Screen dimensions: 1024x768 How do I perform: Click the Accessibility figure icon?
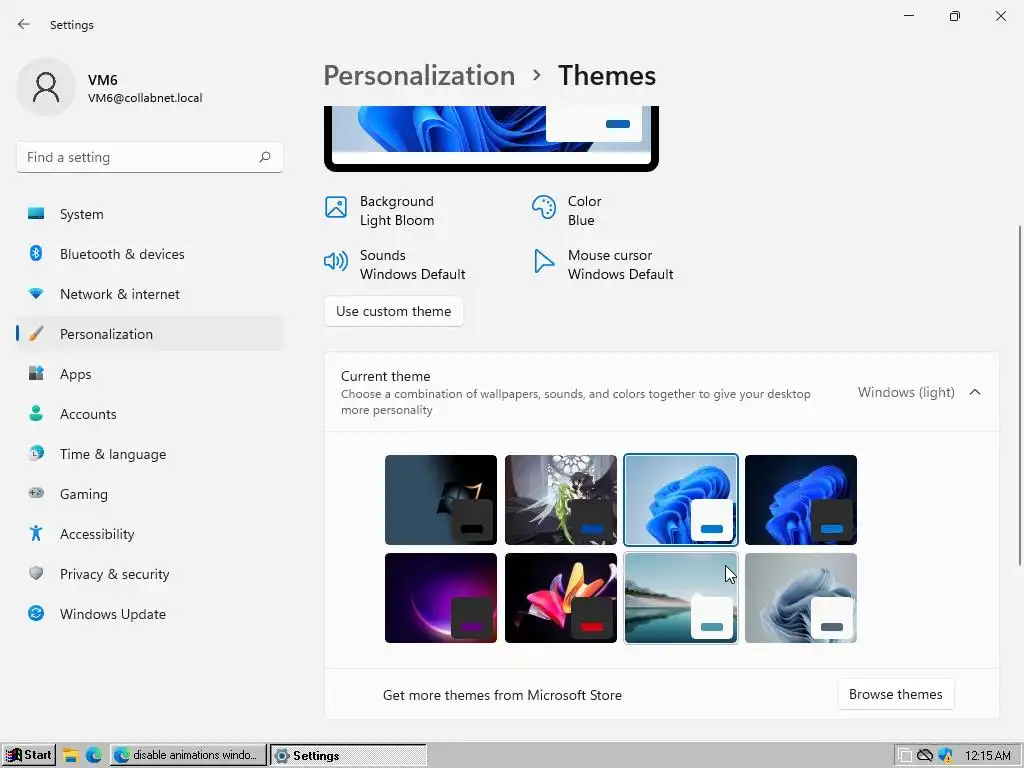pyautogui.click(x=36, y=534)
